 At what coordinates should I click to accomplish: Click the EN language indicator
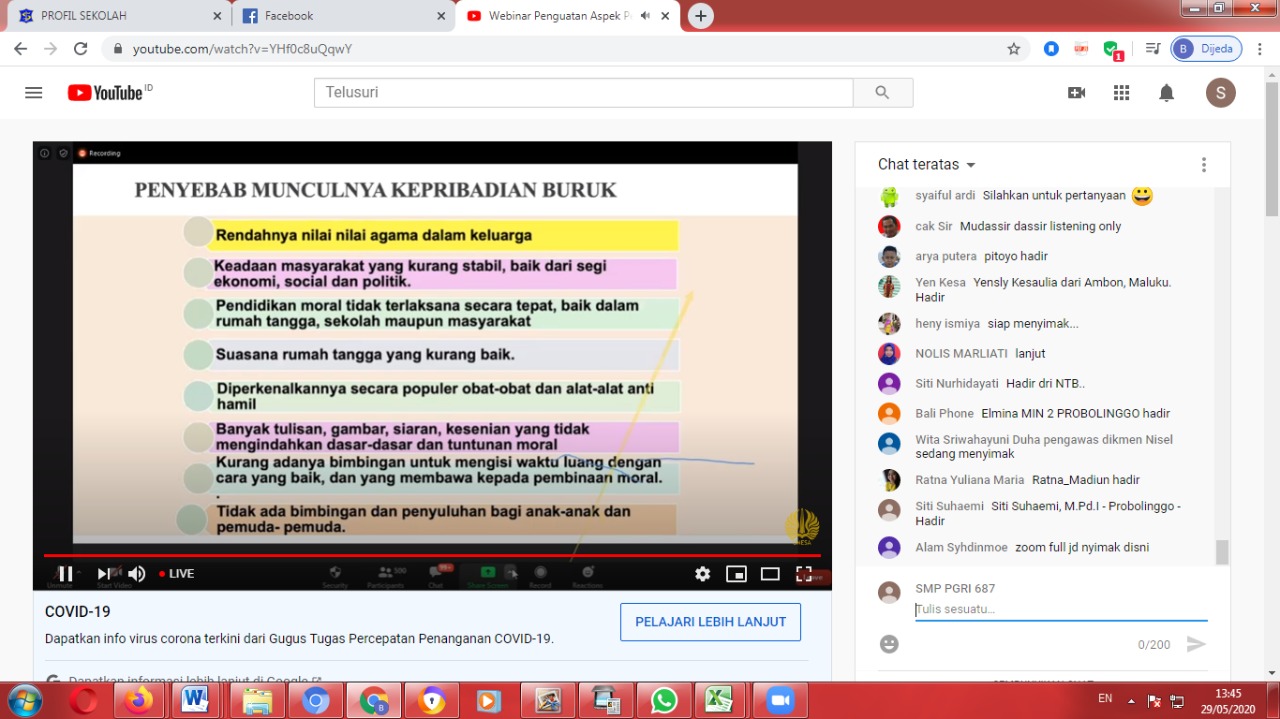coord(1105,698)
